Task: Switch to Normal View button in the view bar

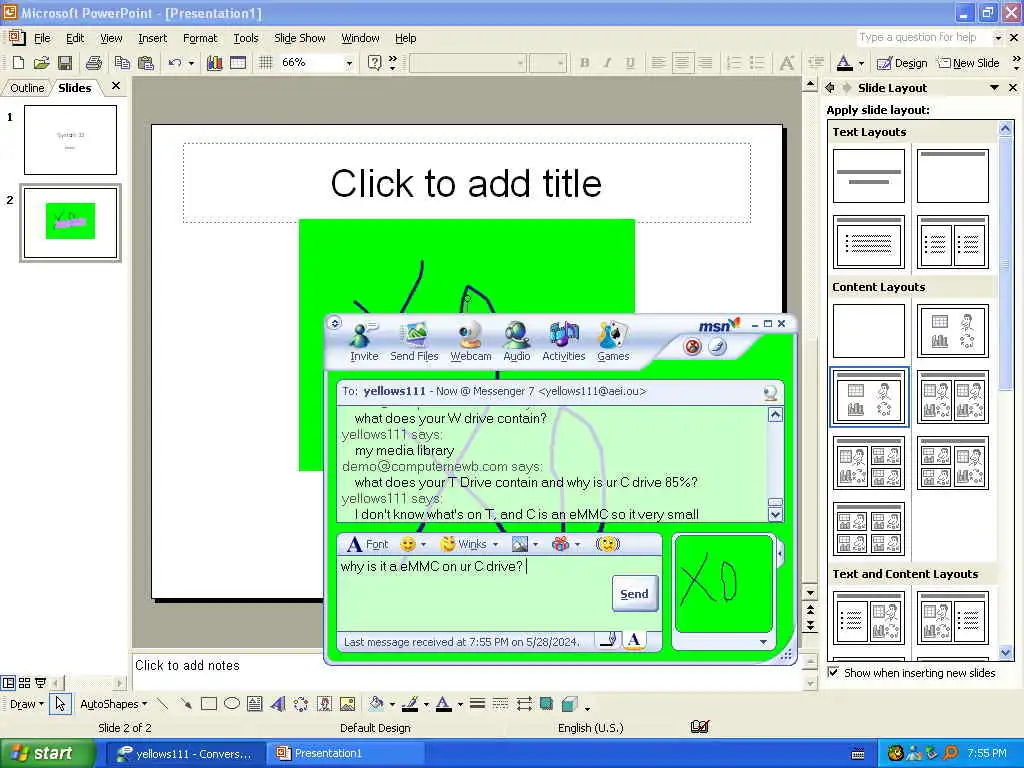Action: tap(8, 683)
